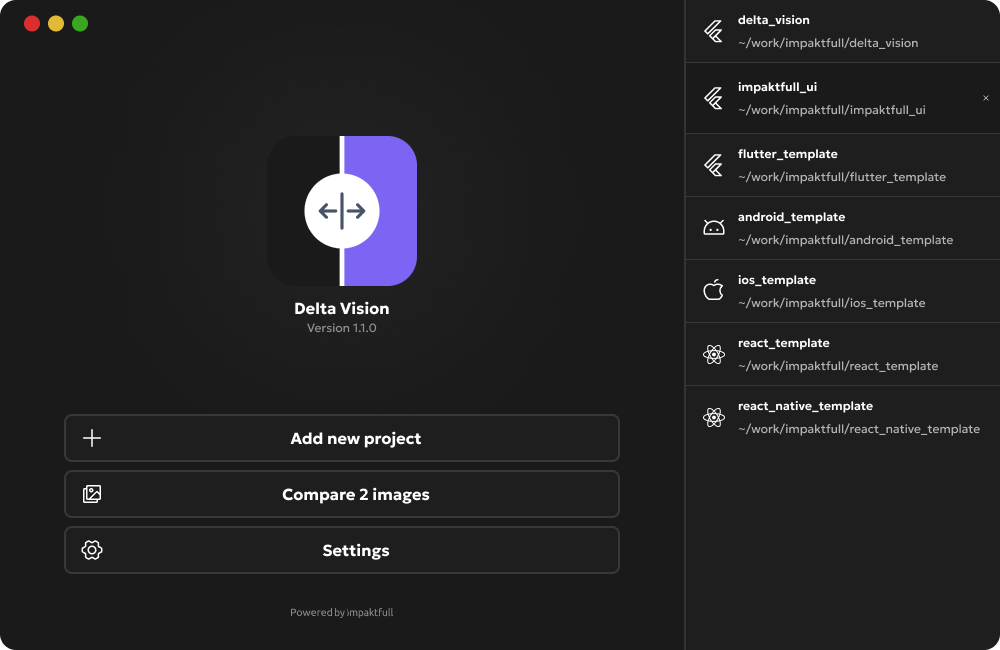Click the plus icon in Add new project
This screenshot has height=650, width=1000.
(92, 438)
